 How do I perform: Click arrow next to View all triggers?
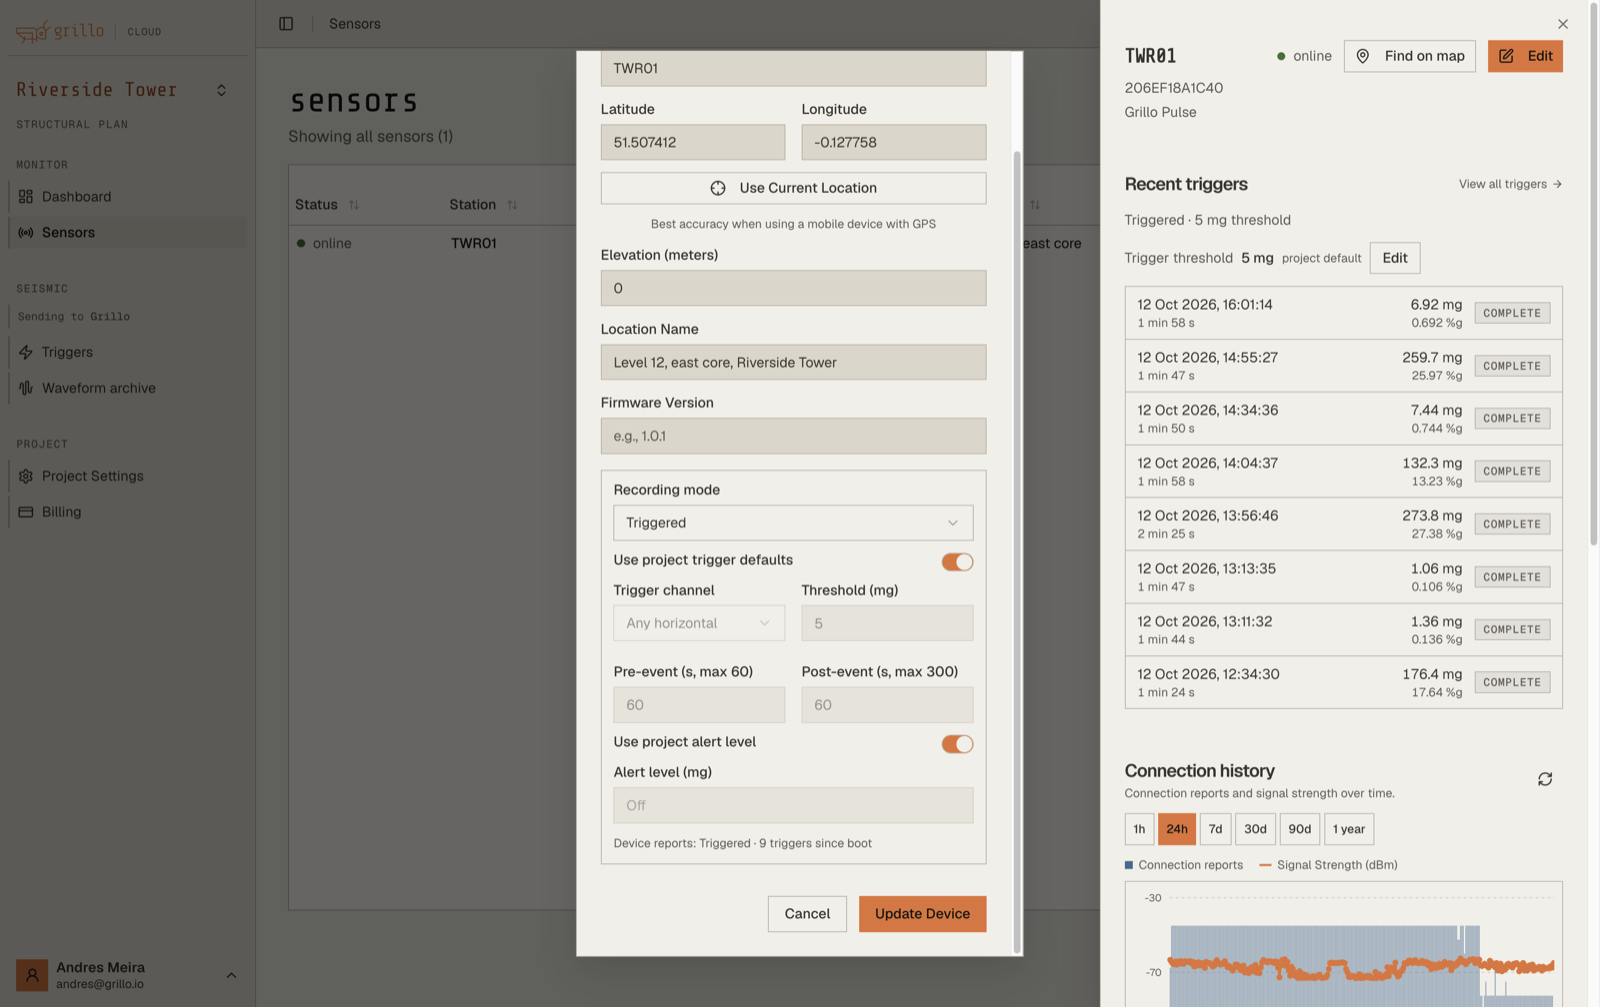1557,184
